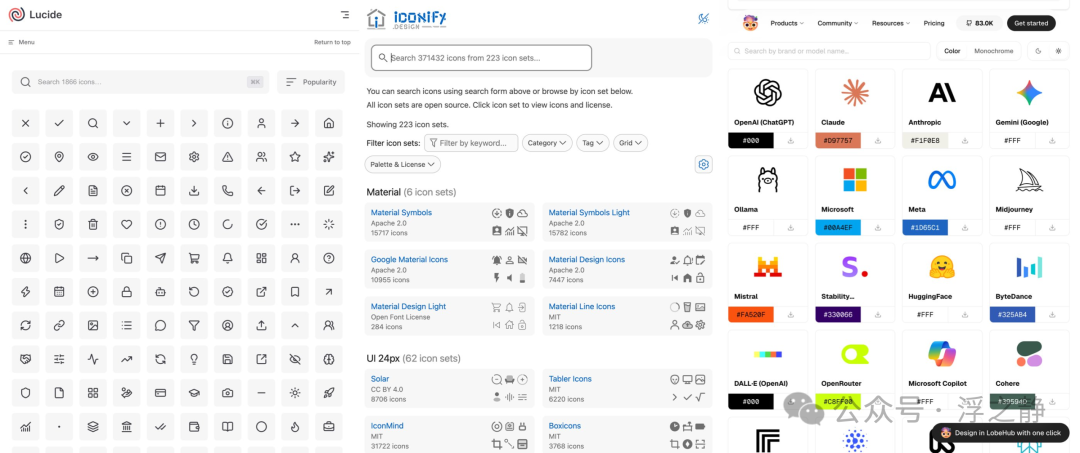Screen dimensions: 1080x453
Task: Open the Grid filter dropdown
Action: (630, 143)
